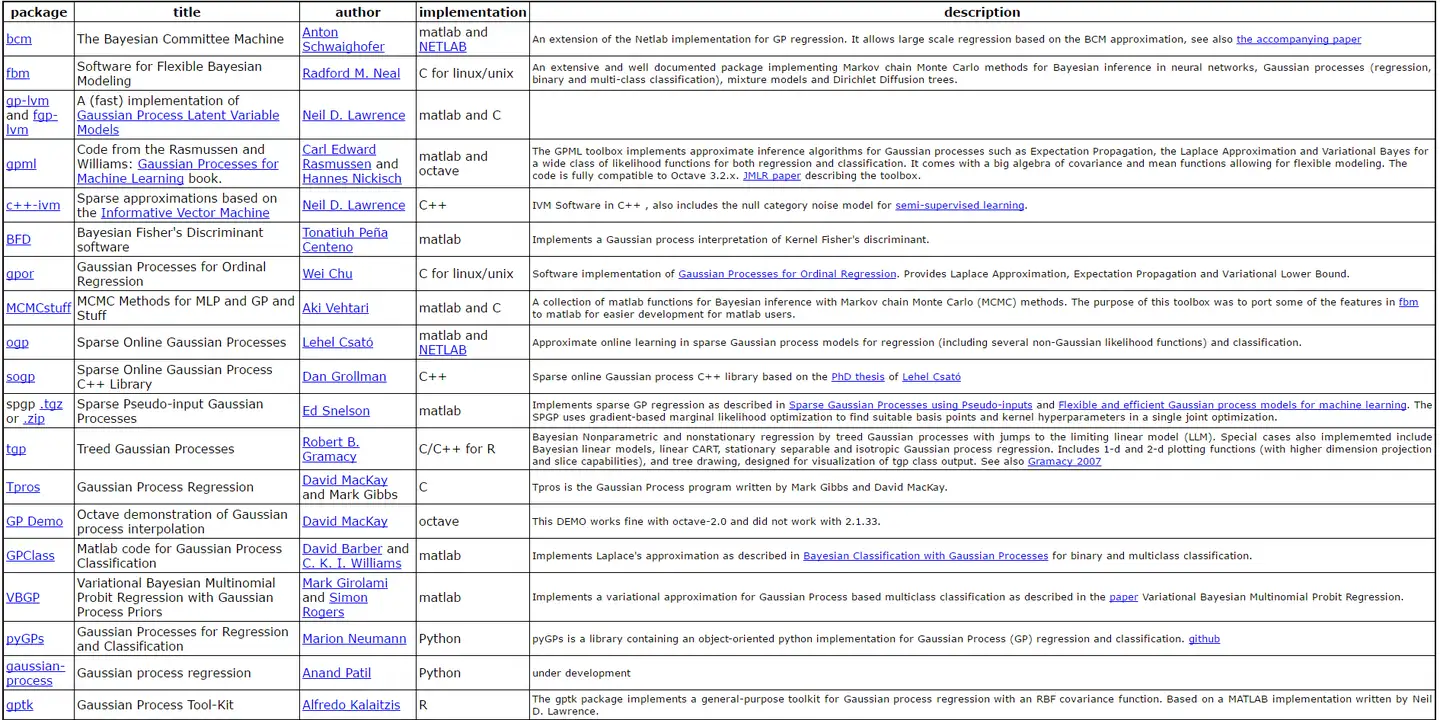Open the MCMCstuff package link
1440x720 pixels.
[x=38, y=307]
